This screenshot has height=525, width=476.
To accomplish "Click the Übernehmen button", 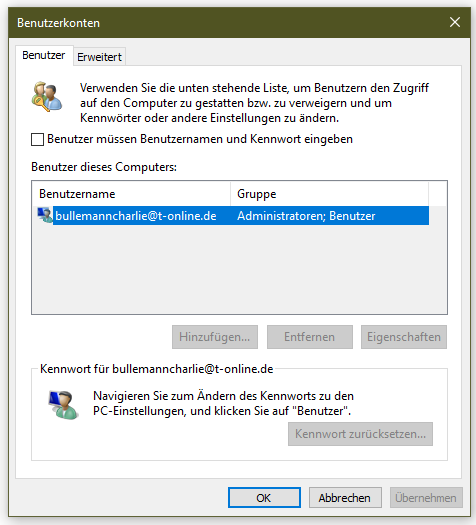I will coord(426,498).
